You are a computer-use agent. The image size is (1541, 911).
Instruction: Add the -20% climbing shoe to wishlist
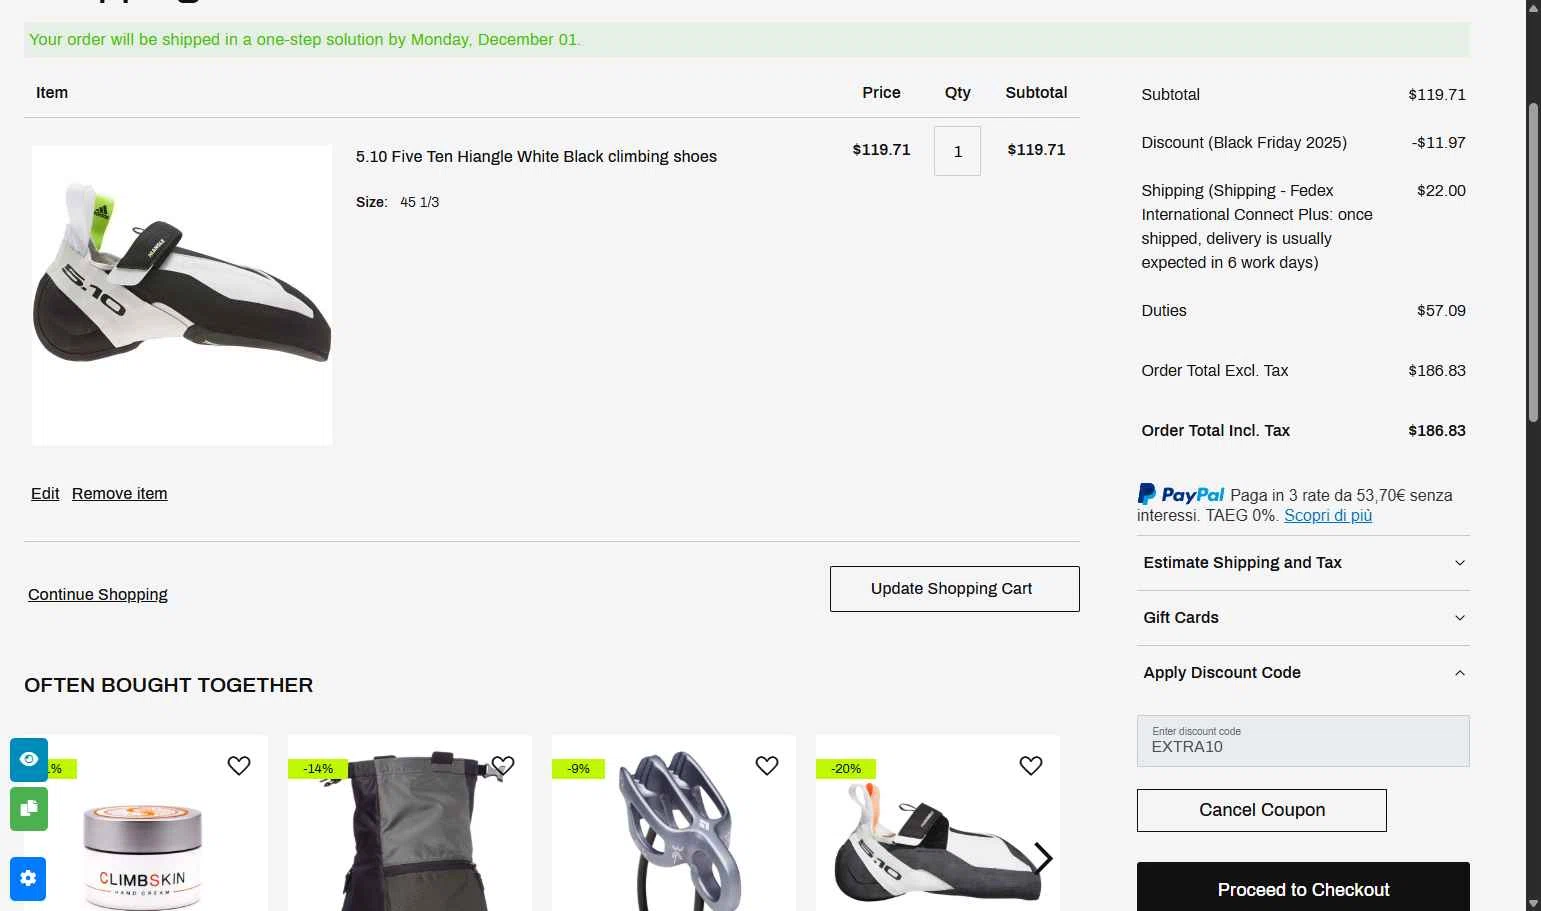point(1031,766)
